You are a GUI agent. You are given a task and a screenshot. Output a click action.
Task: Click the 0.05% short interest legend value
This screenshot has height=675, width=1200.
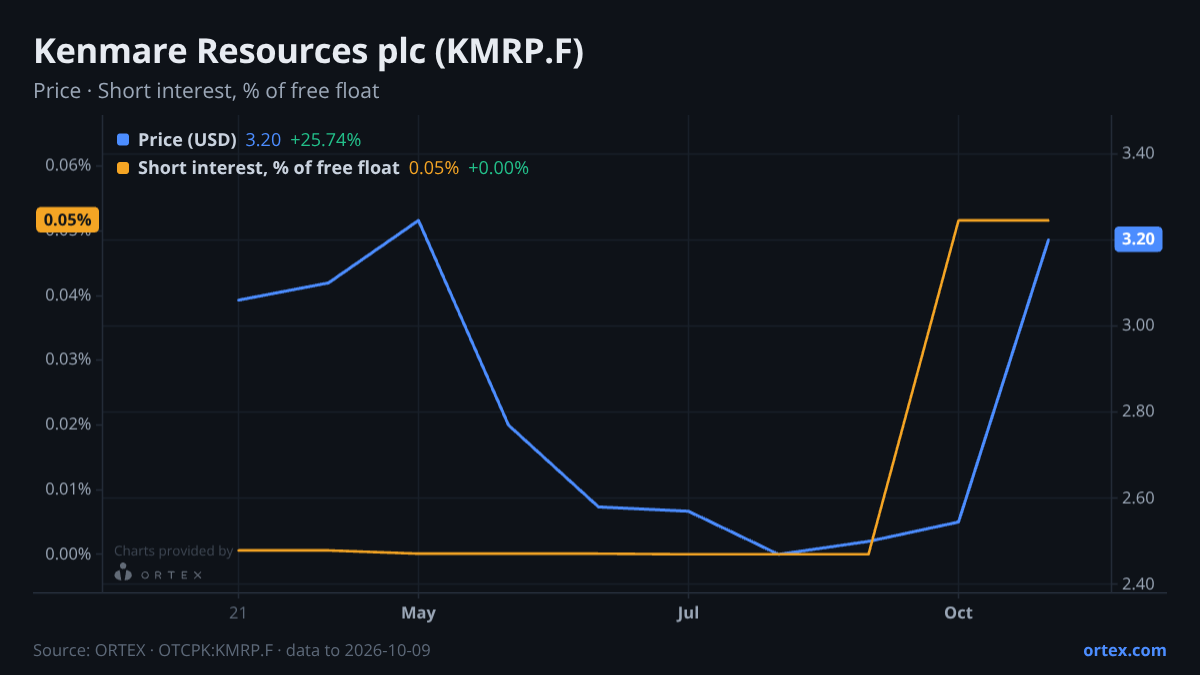tap(434, 168)
